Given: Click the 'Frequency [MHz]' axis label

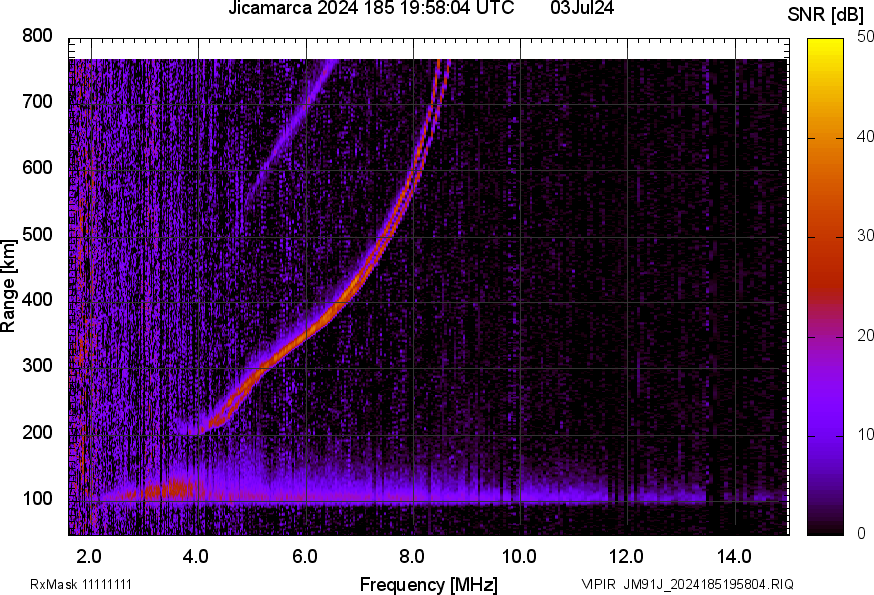Looking at the screenshot, I should click(429, 584).
